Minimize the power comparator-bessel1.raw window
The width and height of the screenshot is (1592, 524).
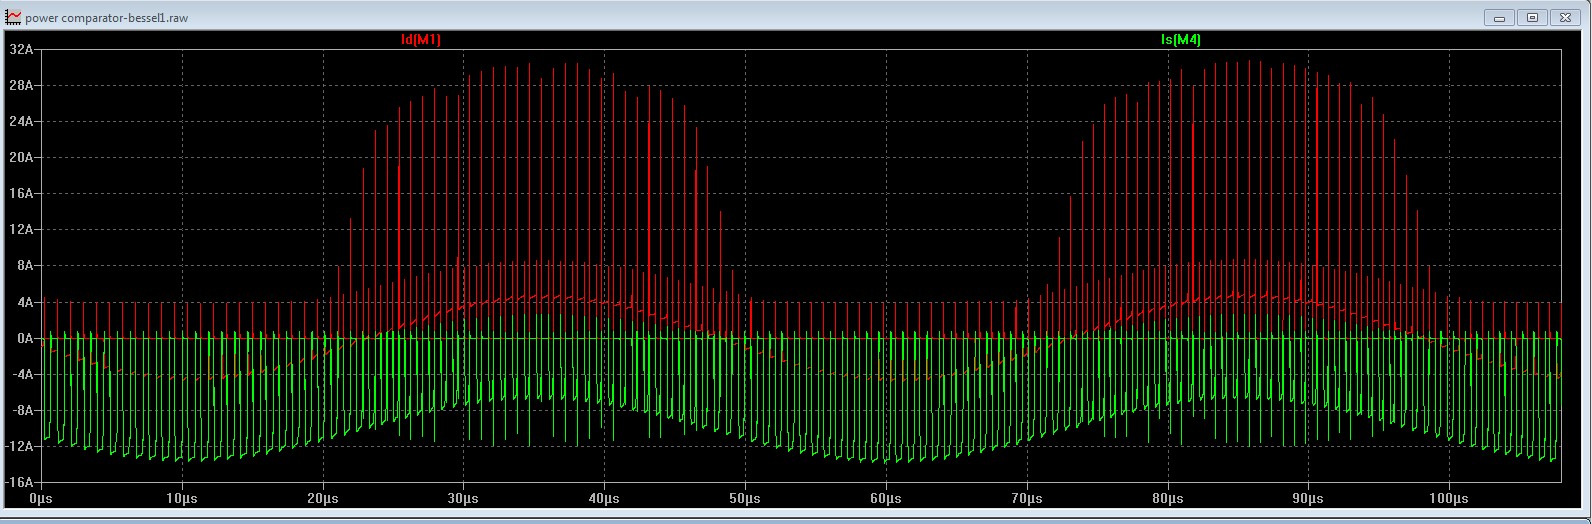pyautogui.click(x=1499, y=17)
